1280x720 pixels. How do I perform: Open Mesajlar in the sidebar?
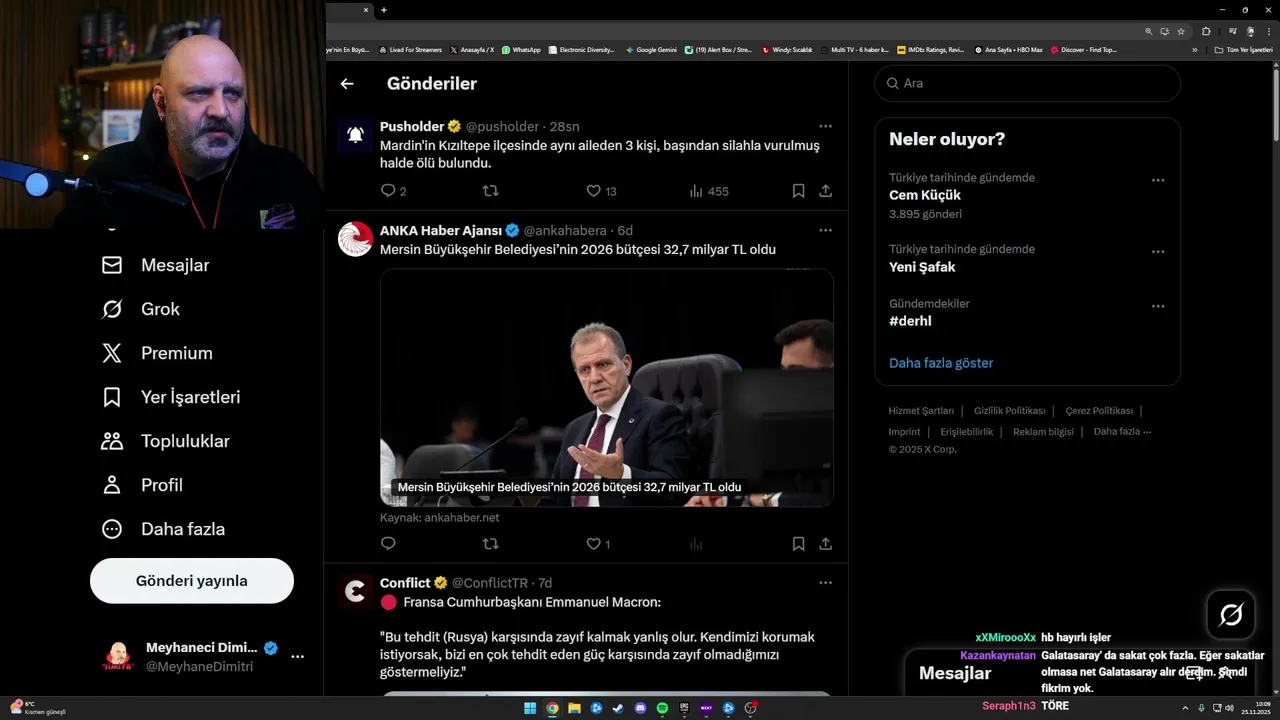pyautogui.click(x=156, y=265)
